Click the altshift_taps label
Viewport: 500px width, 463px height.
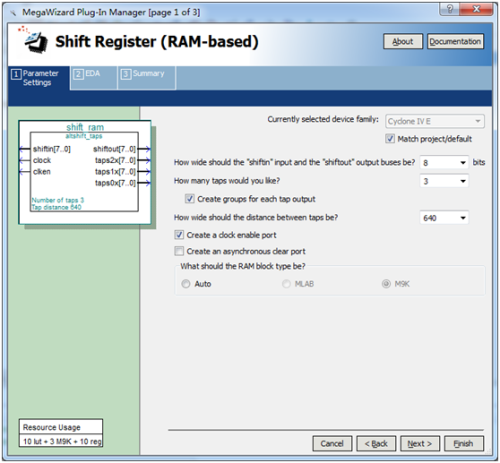click(x=84, y=136)
